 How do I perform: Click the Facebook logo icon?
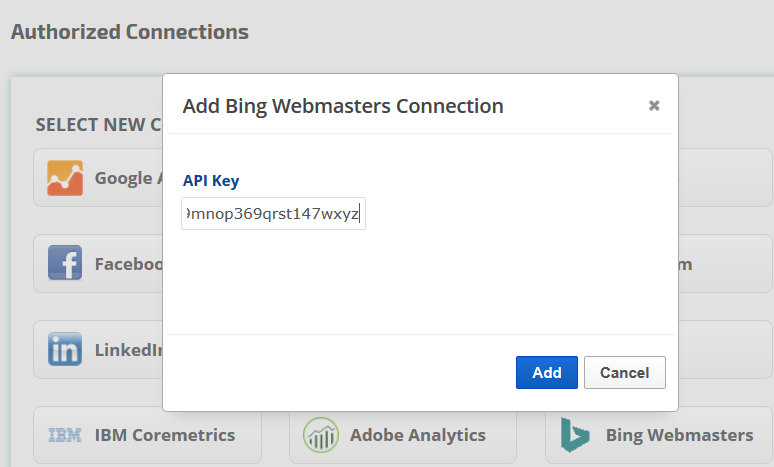pos(65,264)
